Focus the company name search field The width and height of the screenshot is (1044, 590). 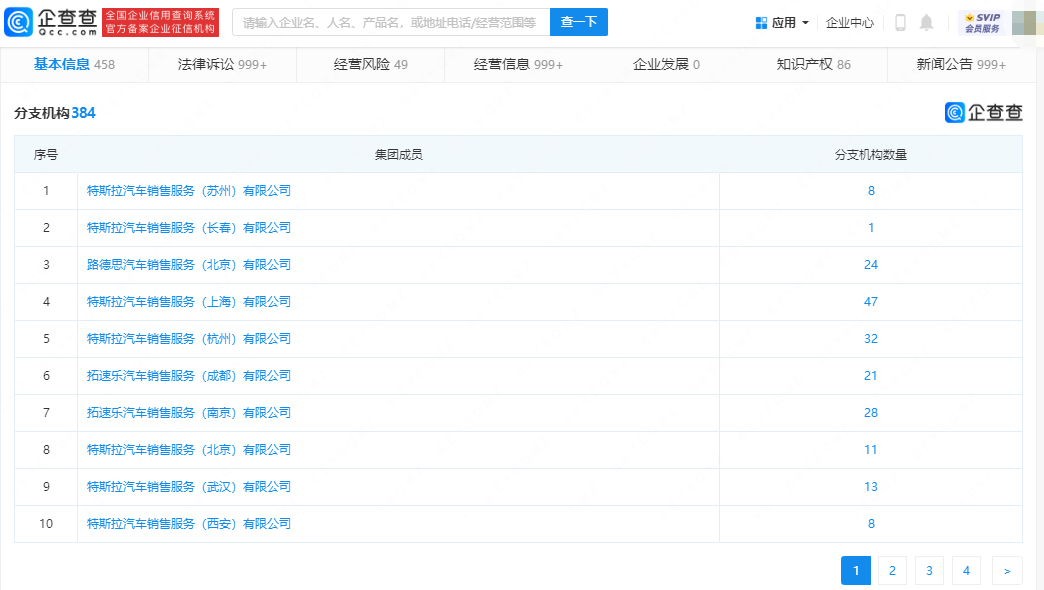[x=391, y=22]
